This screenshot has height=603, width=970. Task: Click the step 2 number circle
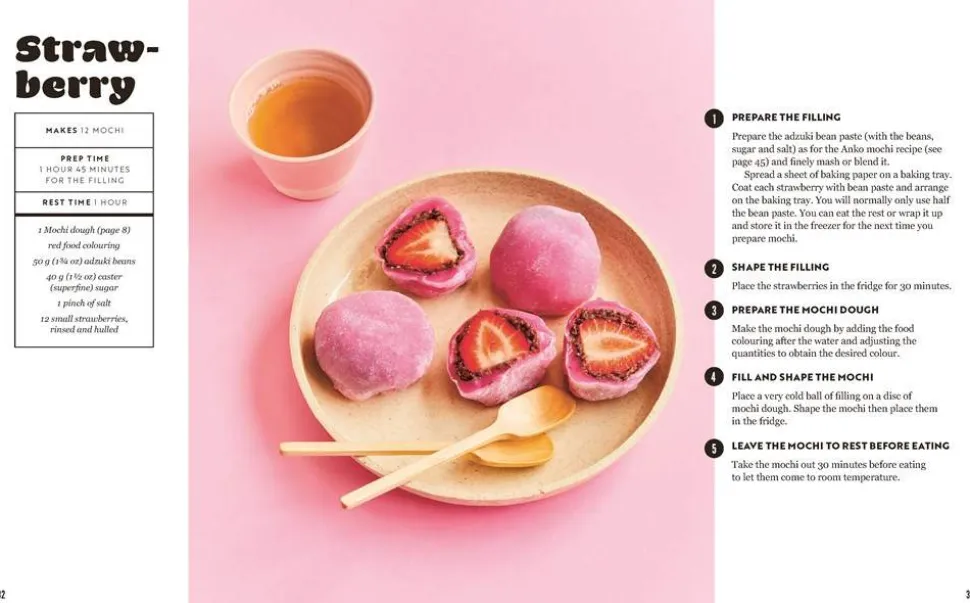pos(713,268)
